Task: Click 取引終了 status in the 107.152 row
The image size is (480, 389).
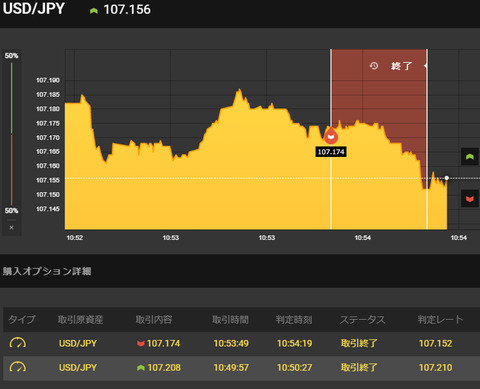Action: 359,343
